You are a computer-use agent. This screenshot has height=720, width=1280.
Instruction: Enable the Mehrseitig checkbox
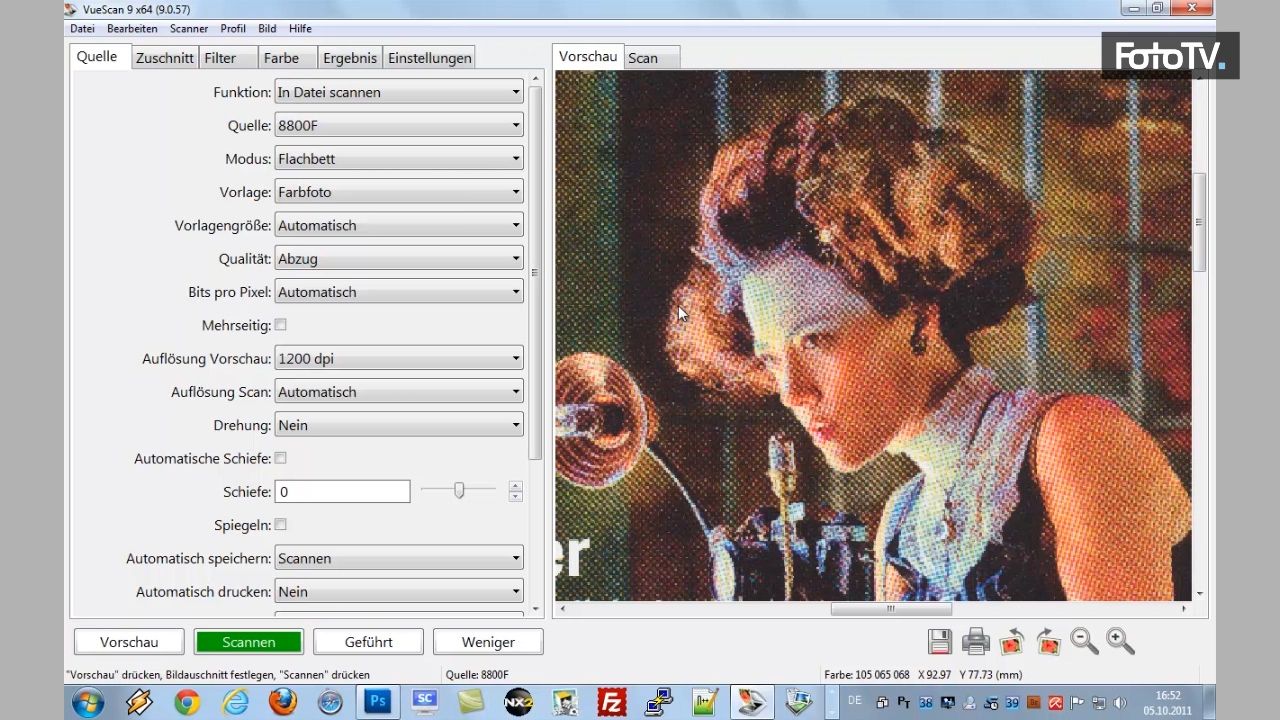(x=280, y=325)
